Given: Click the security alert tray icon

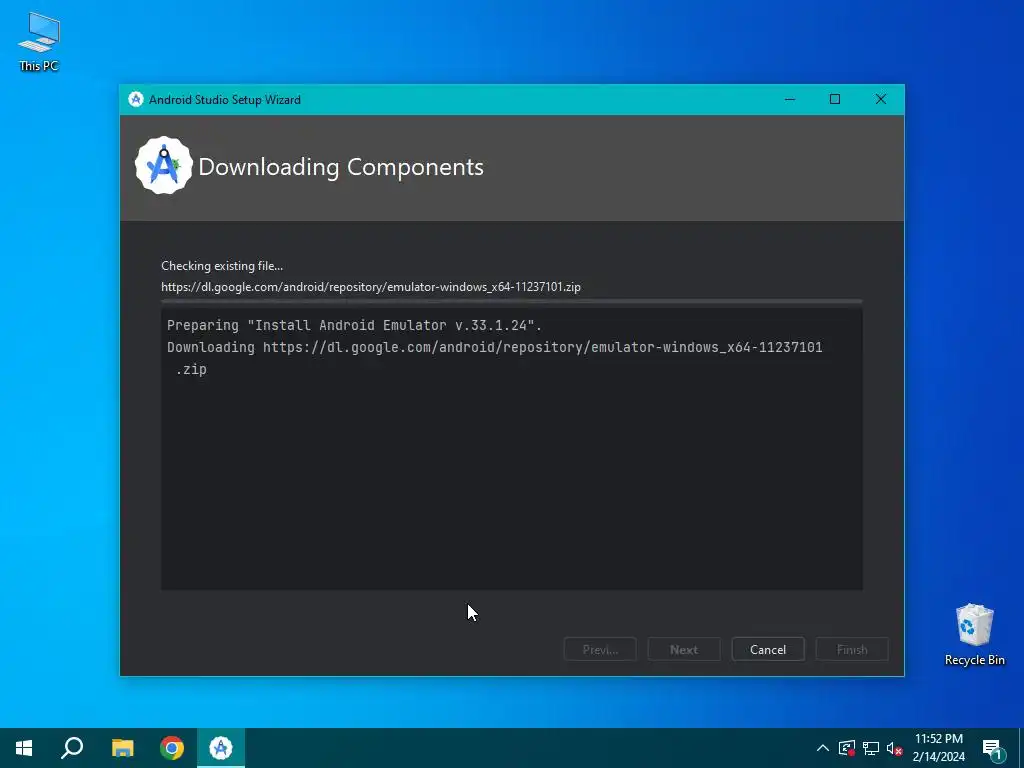Looking at the screenshot, I should click(x=847, y=748).
